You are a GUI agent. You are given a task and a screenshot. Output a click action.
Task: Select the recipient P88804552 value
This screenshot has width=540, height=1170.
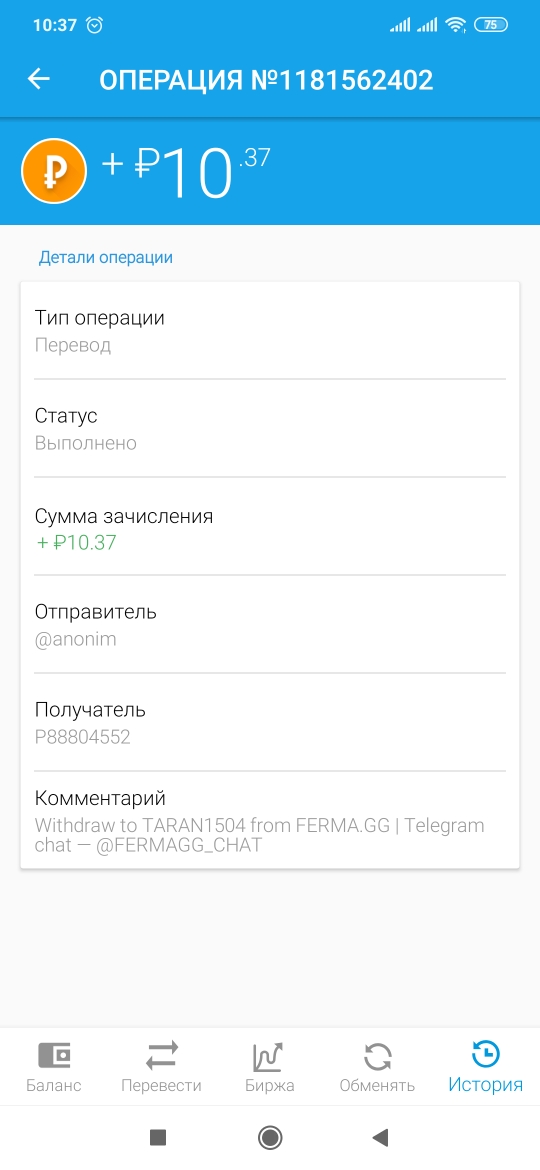click(83, 737)
